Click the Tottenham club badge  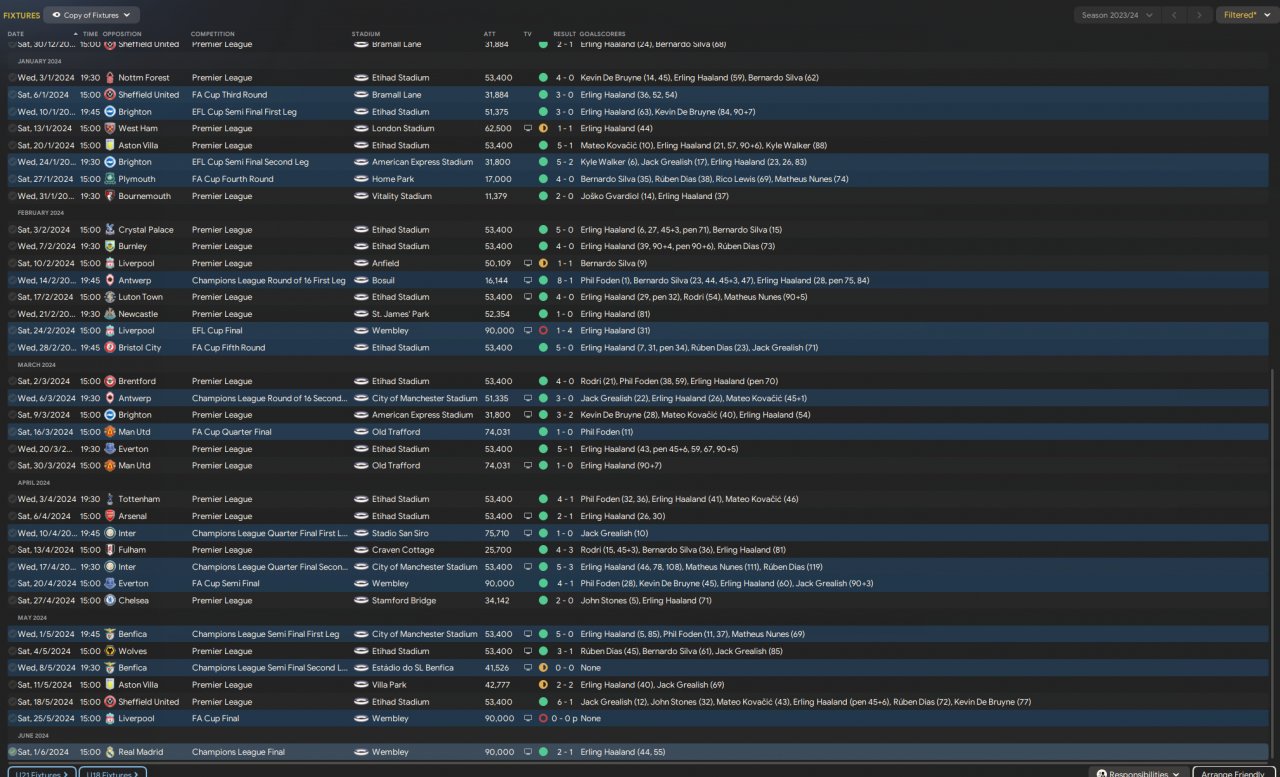(110, 500)
